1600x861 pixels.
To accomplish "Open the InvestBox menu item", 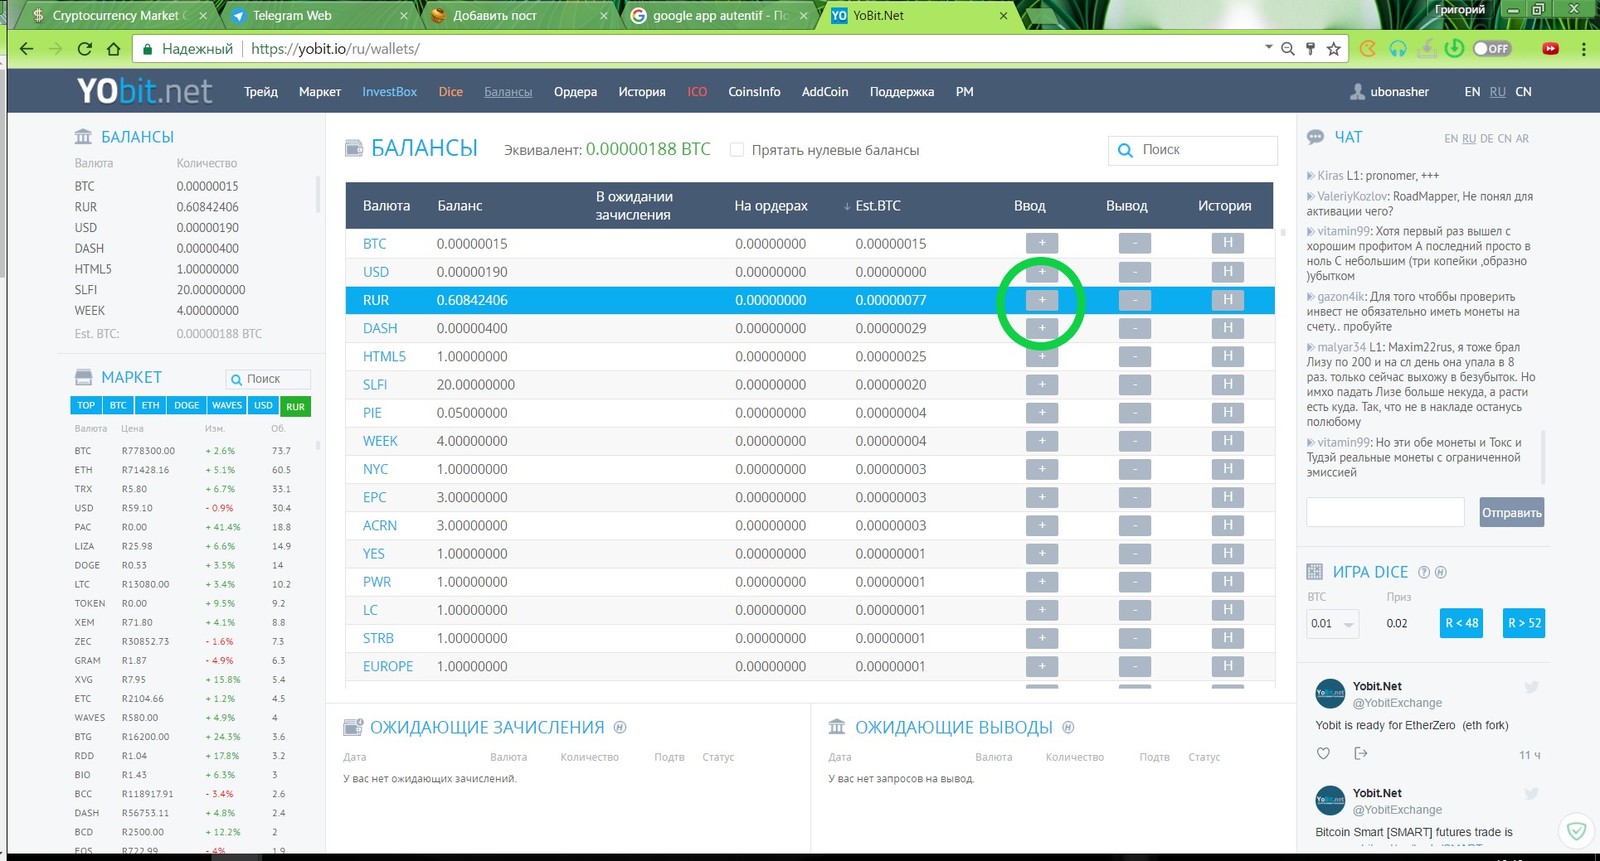I will pos(389,91).
